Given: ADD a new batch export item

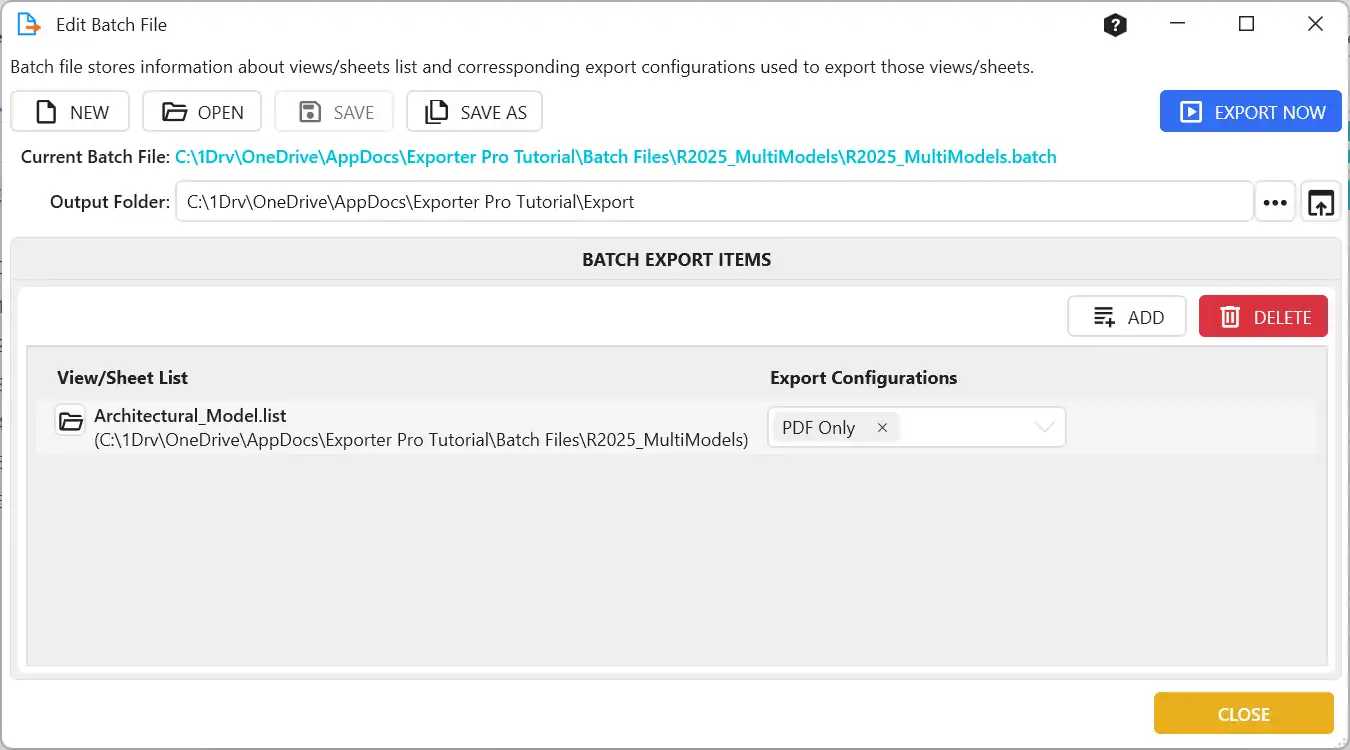Looking at the screenshot, I should pos(1127,316).
